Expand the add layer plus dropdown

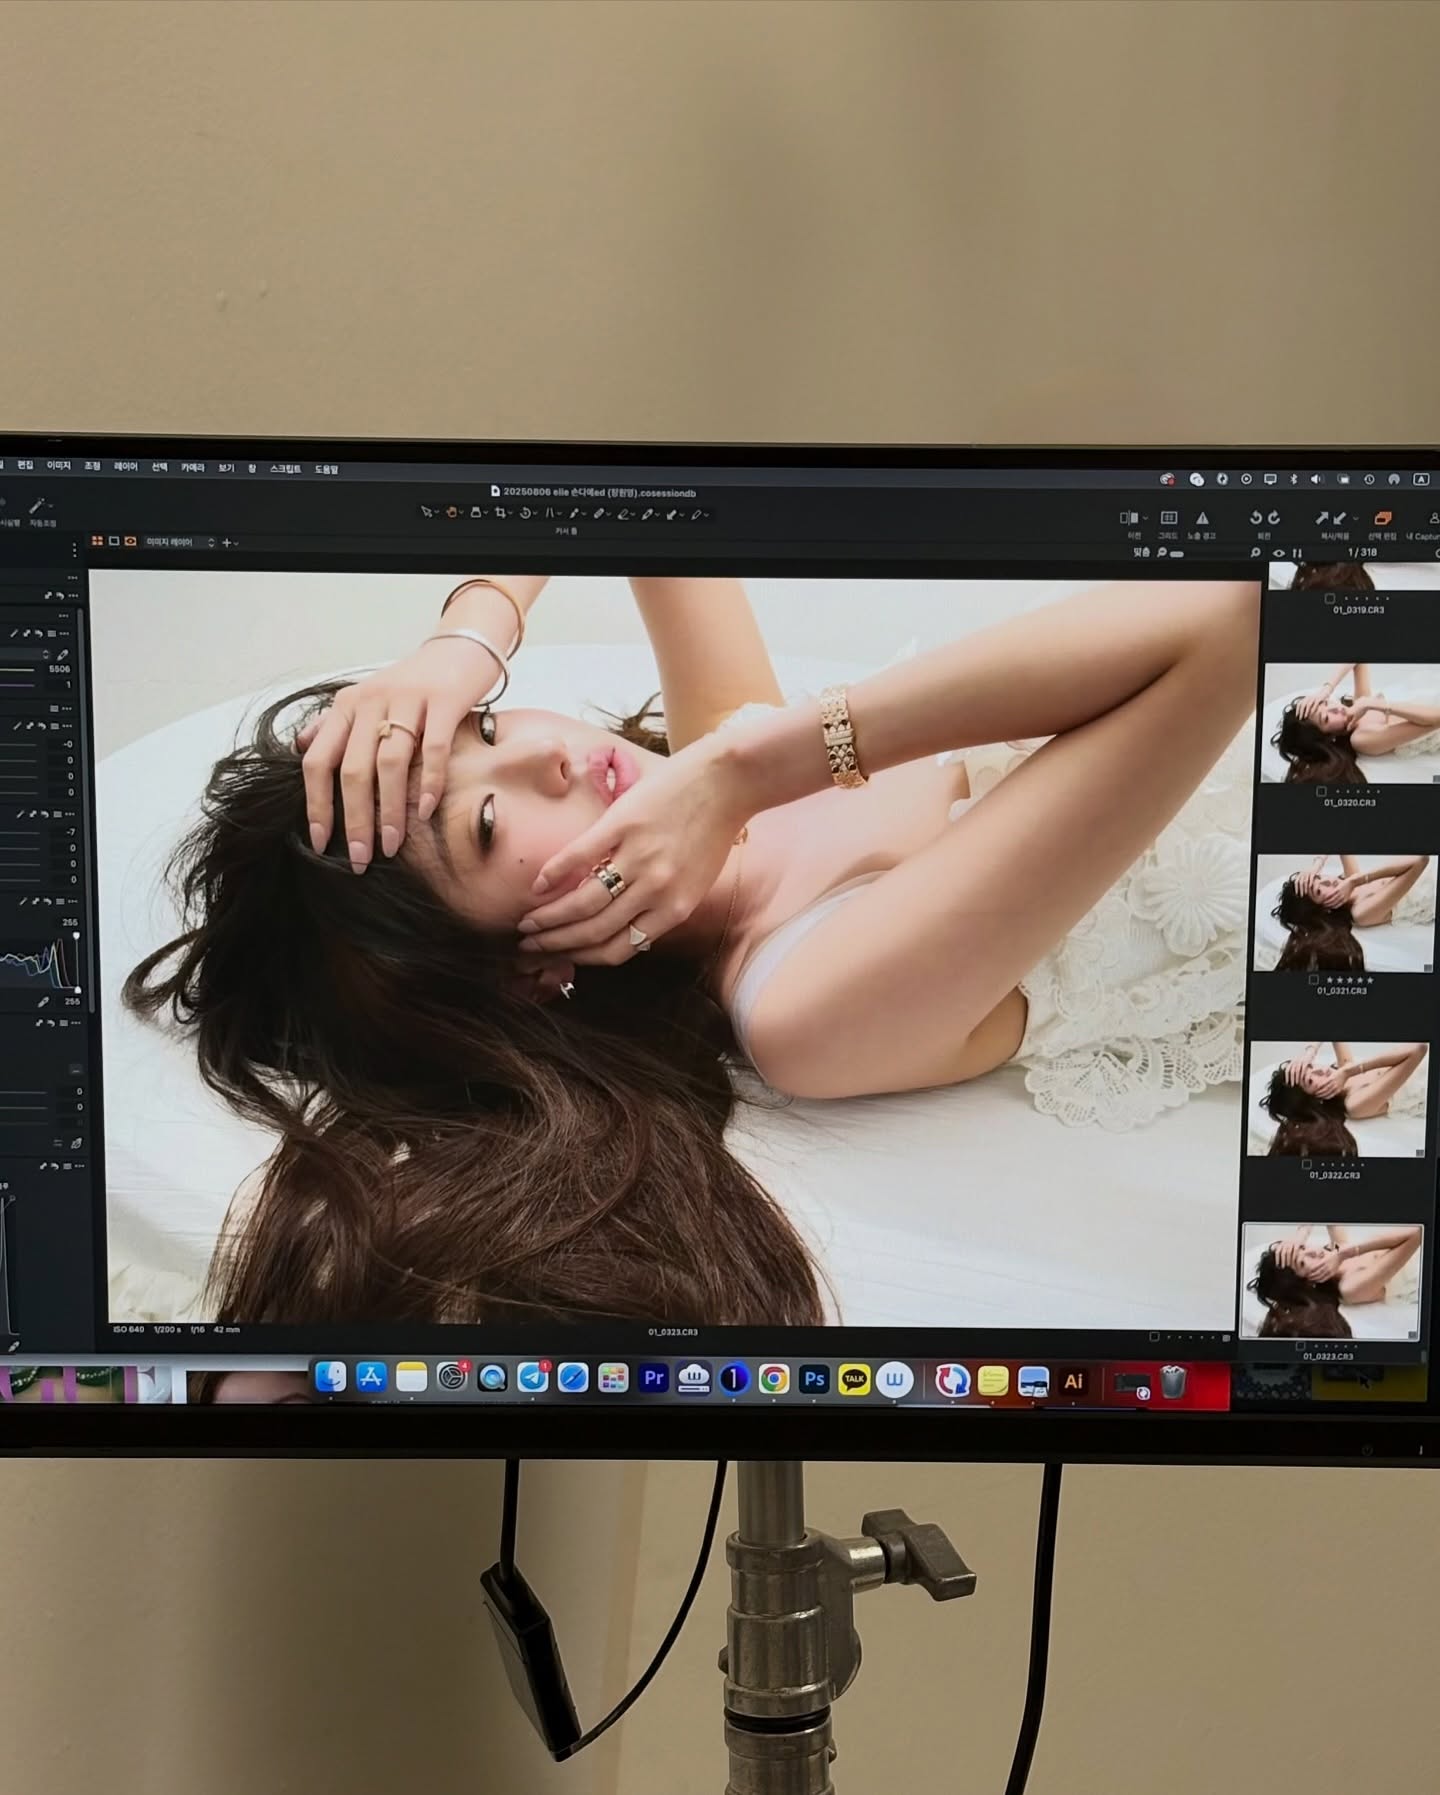click(x=230, y=542)
